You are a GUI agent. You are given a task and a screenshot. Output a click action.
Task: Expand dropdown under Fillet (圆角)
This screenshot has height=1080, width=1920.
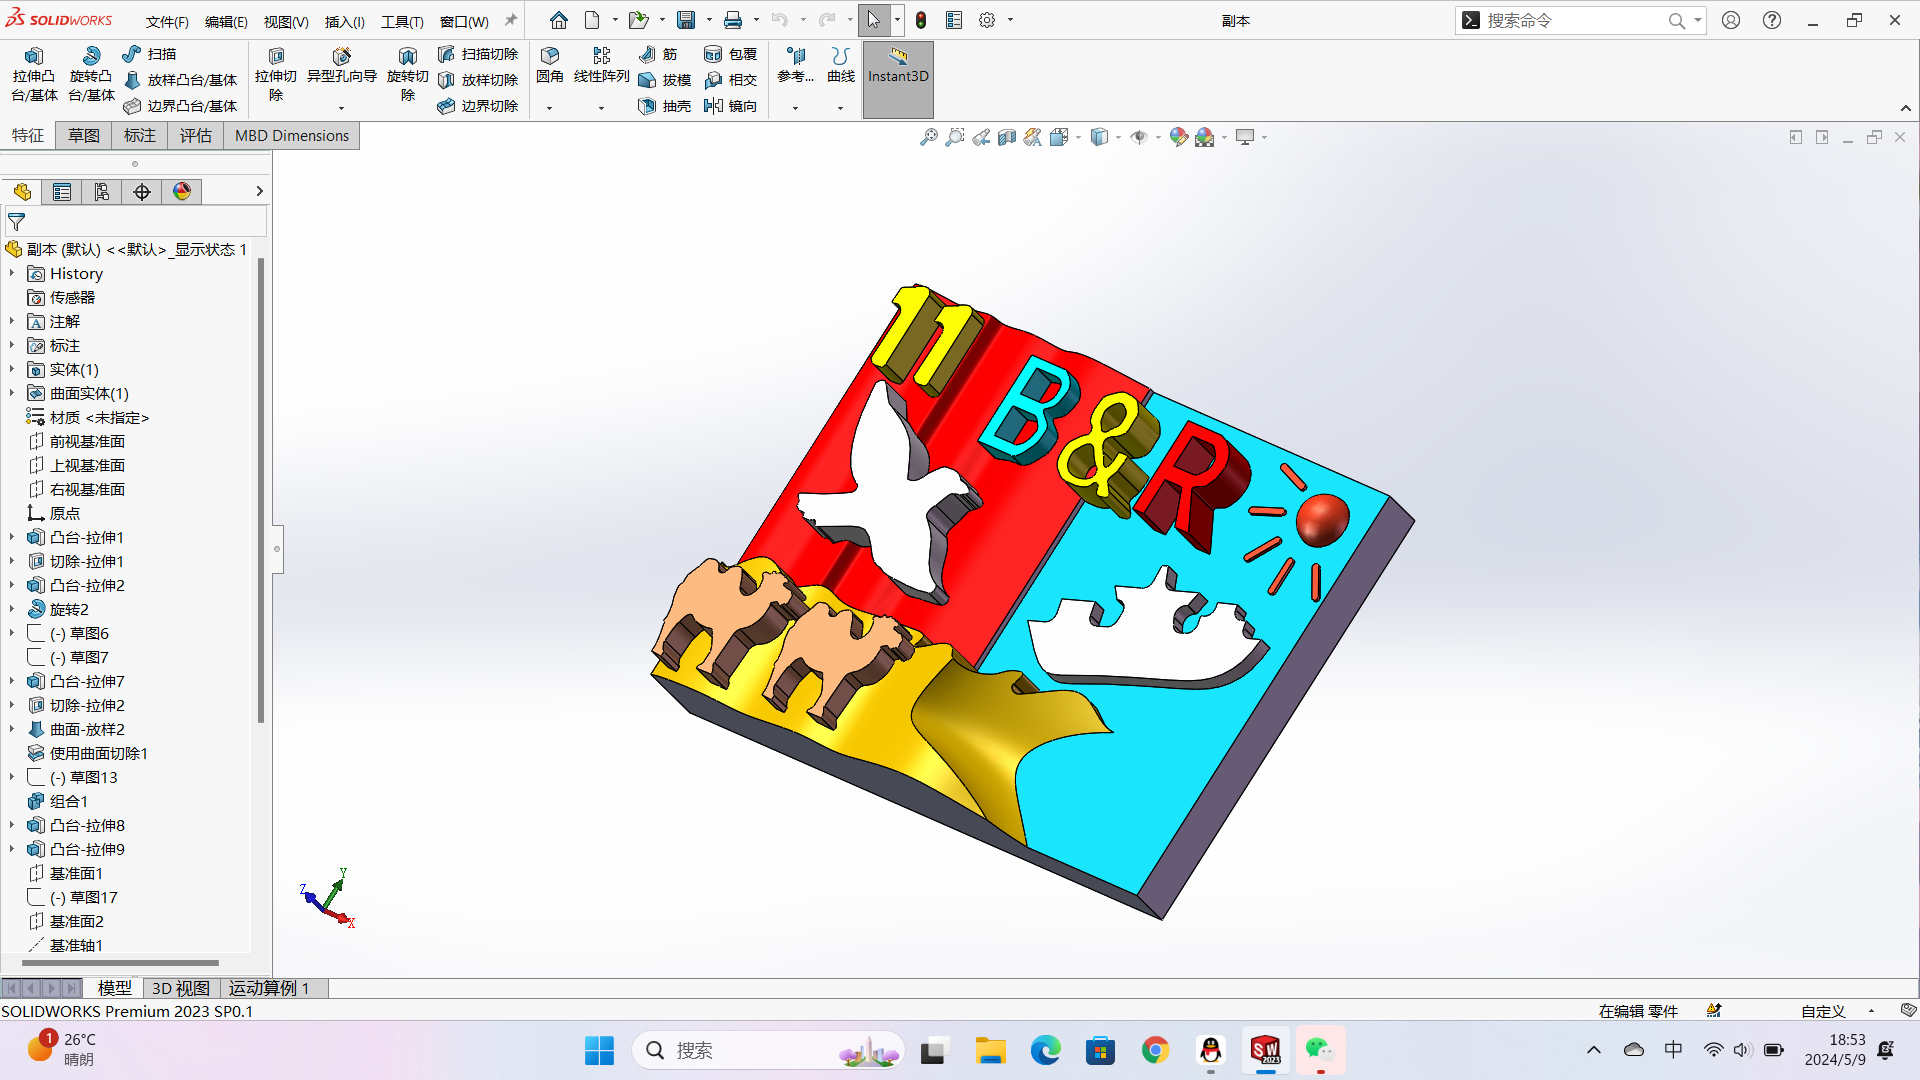550,108
